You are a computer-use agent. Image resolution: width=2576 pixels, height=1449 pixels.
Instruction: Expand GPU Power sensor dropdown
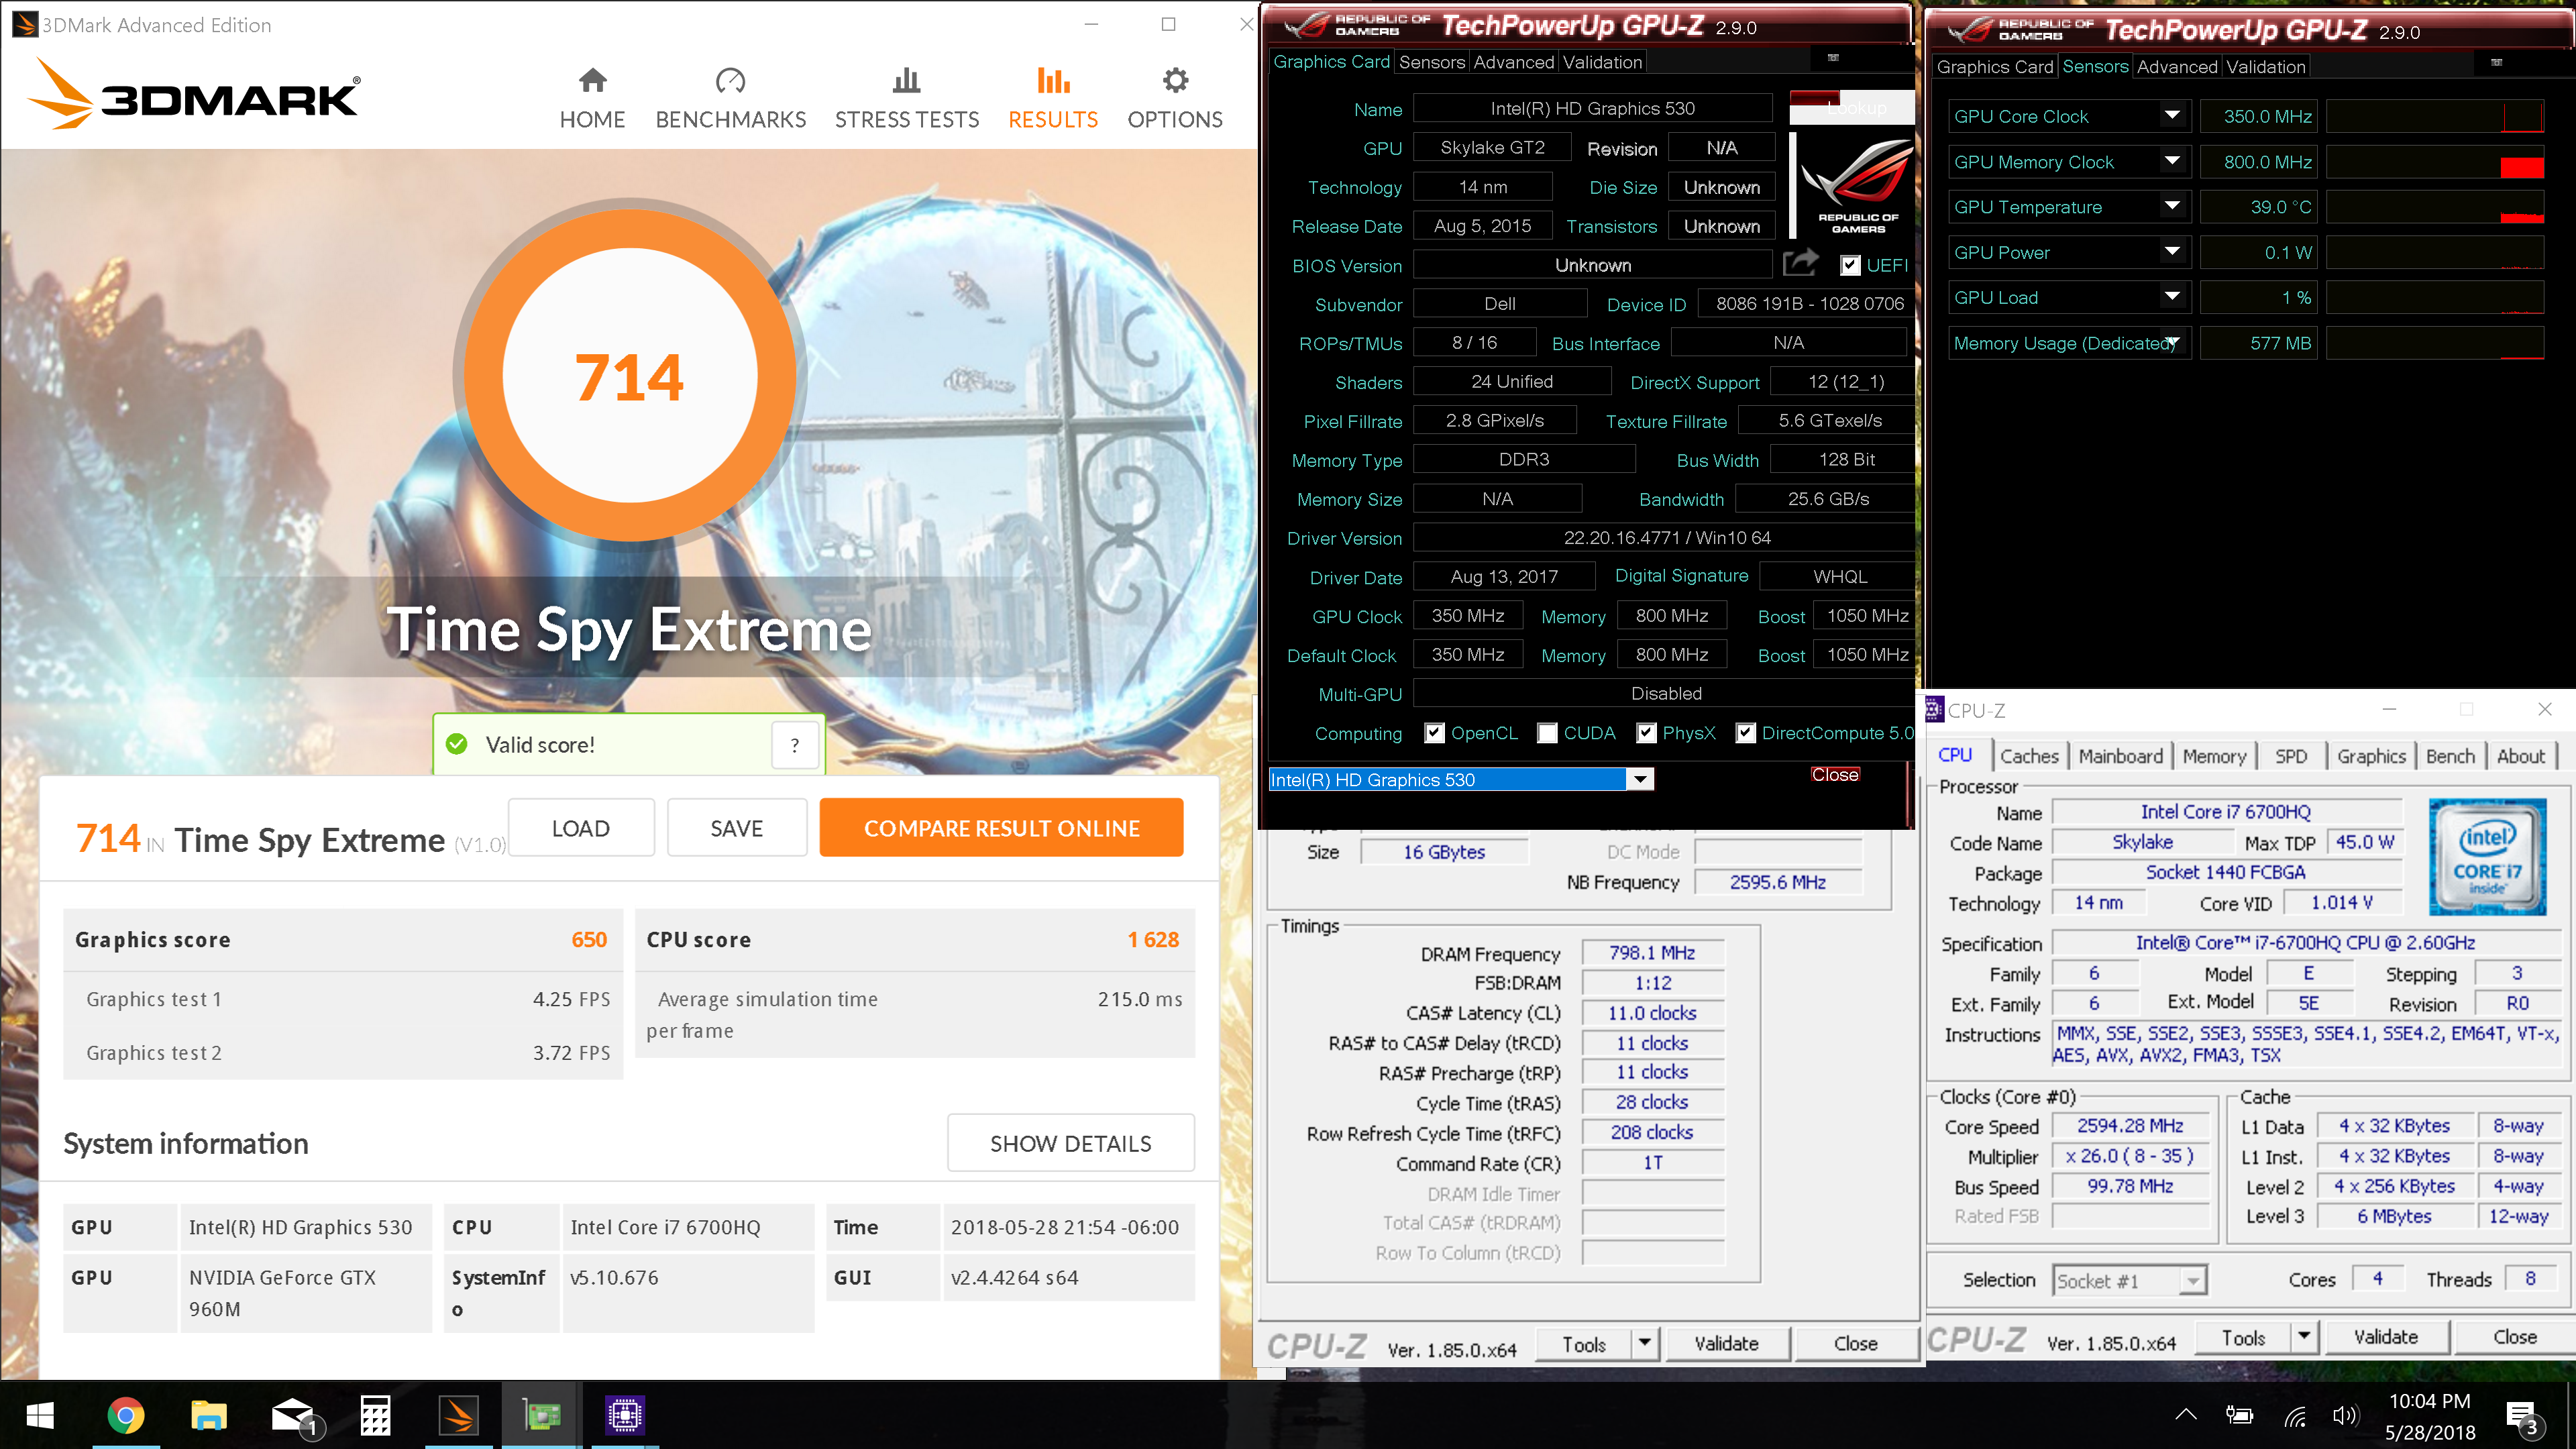[x=2171, y=252]
